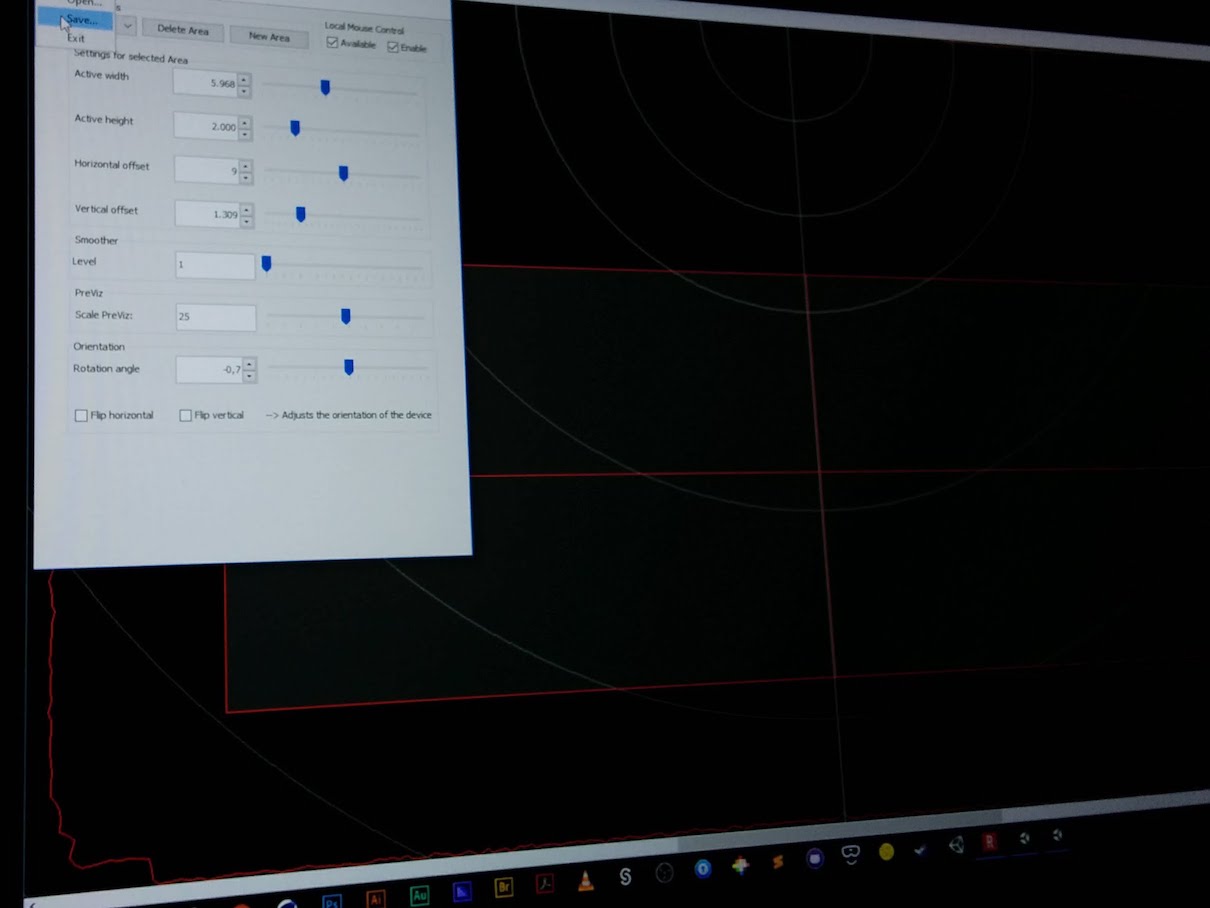1210x908 pixels.
Task: Enable the Flip vertical checkbox
Action: click(185, 415)
